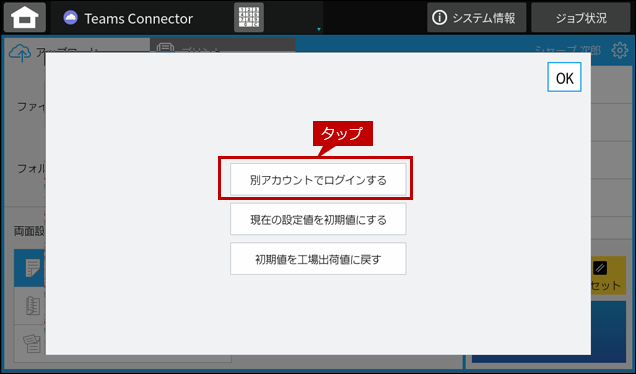Open ジョブ状況 (job status)
The image size is (636, 374).
pyautogui.click(x=580, y=18)
